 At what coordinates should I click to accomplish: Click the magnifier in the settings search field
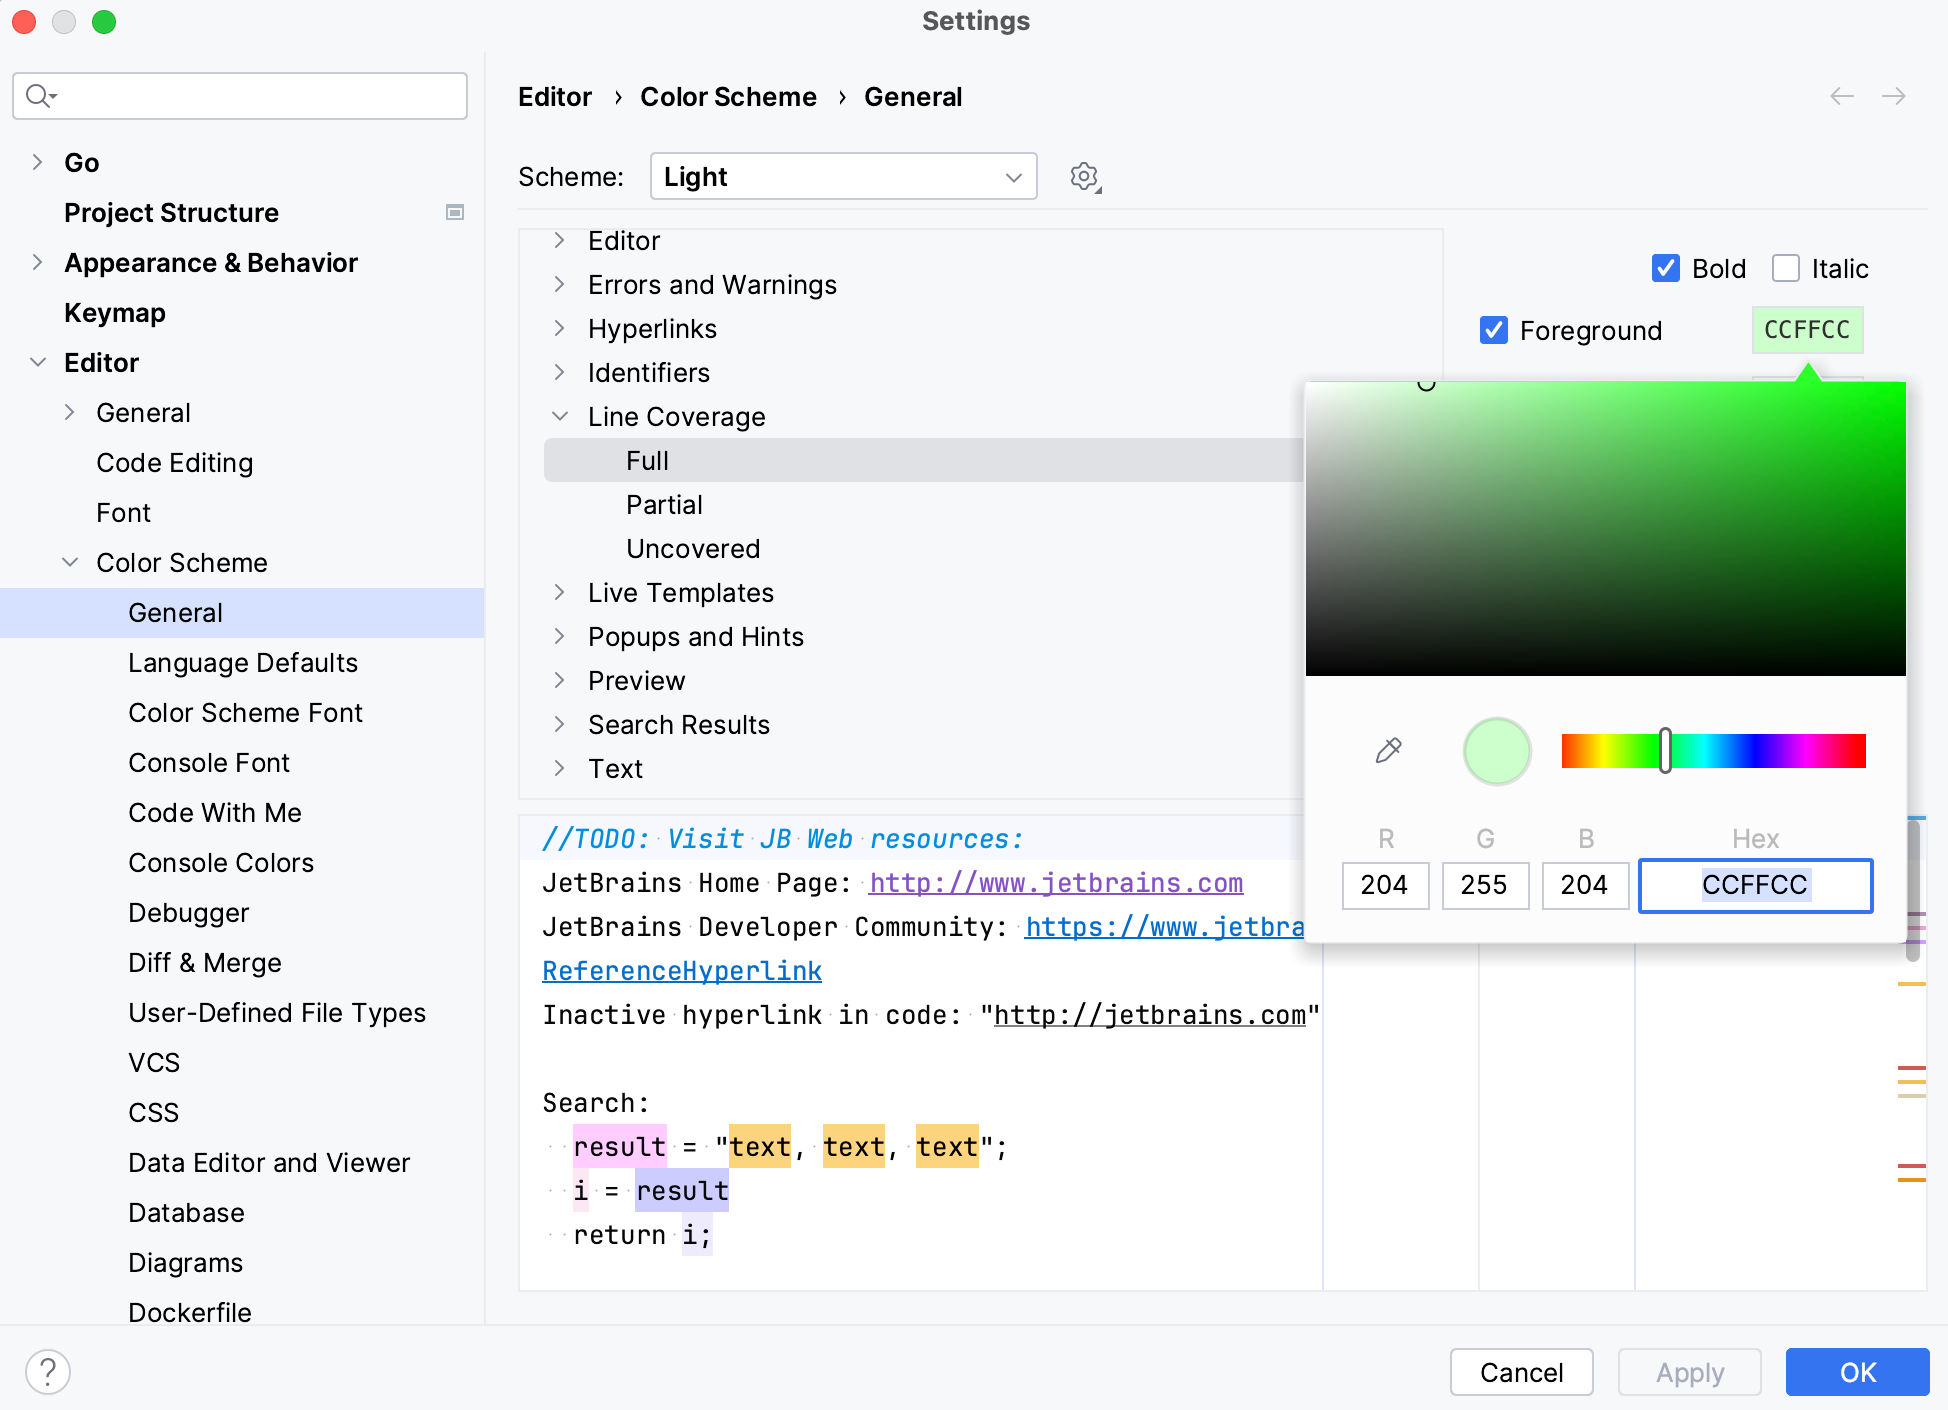[38, 95]
